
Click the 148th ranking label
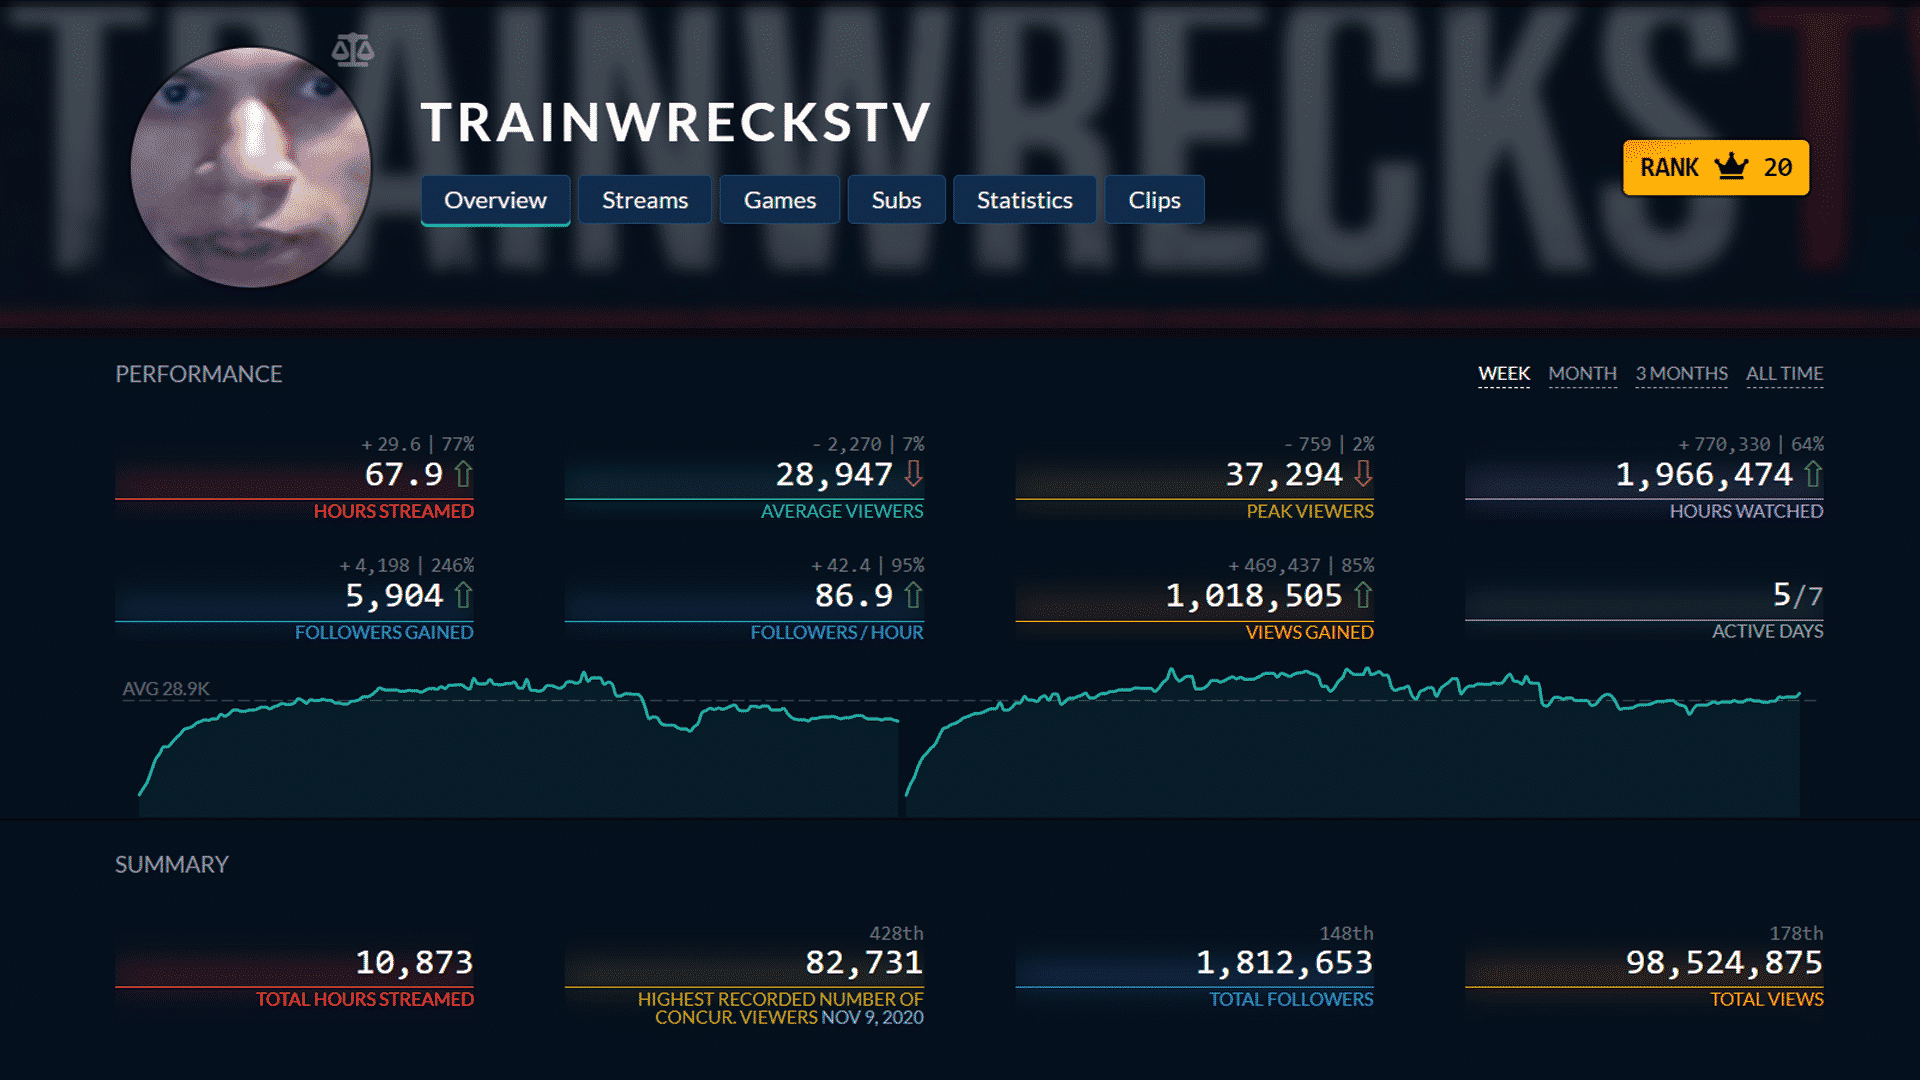(1346, 933)
